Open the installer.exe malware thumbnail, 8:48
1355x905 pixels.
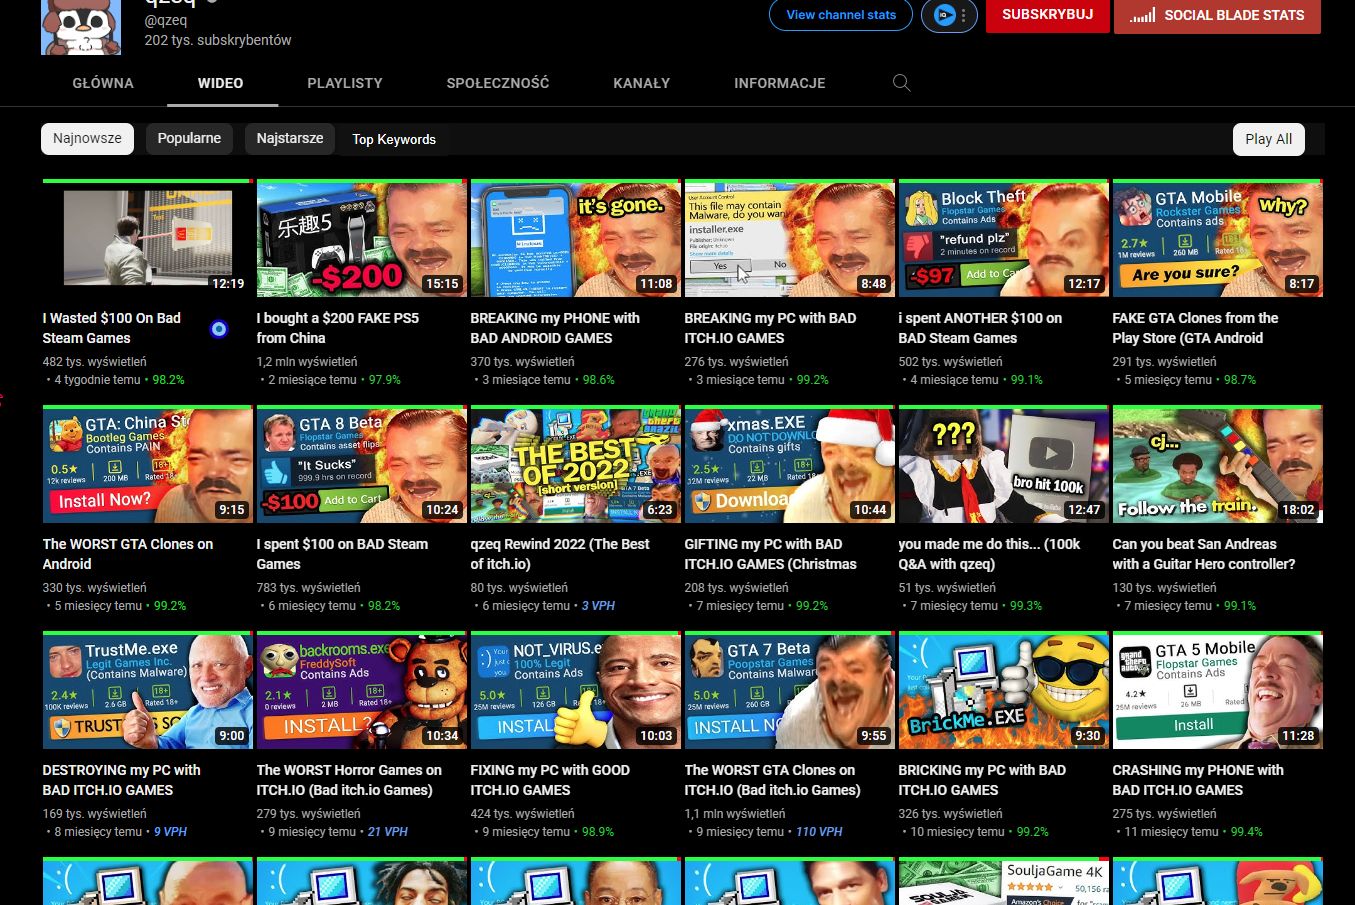[789, 238]
